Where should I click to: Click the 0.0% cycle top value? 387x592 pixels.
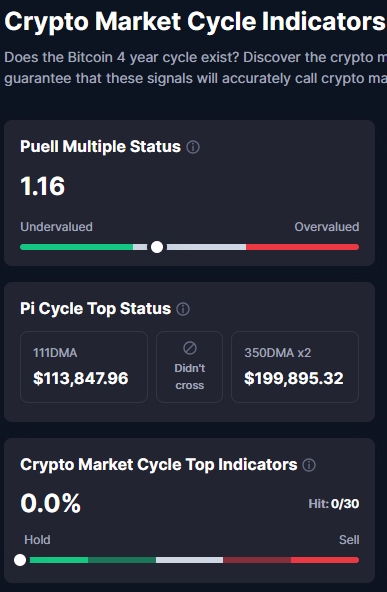click(51, 504)
